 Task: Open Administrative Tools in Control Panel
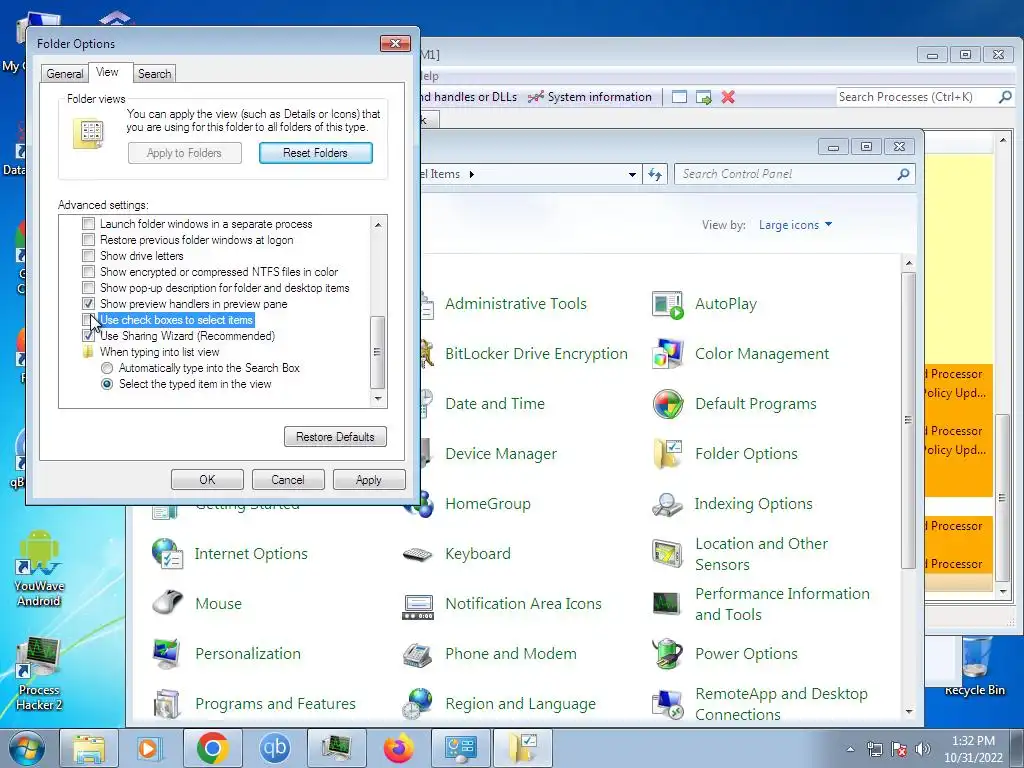(x=516, y=304)
